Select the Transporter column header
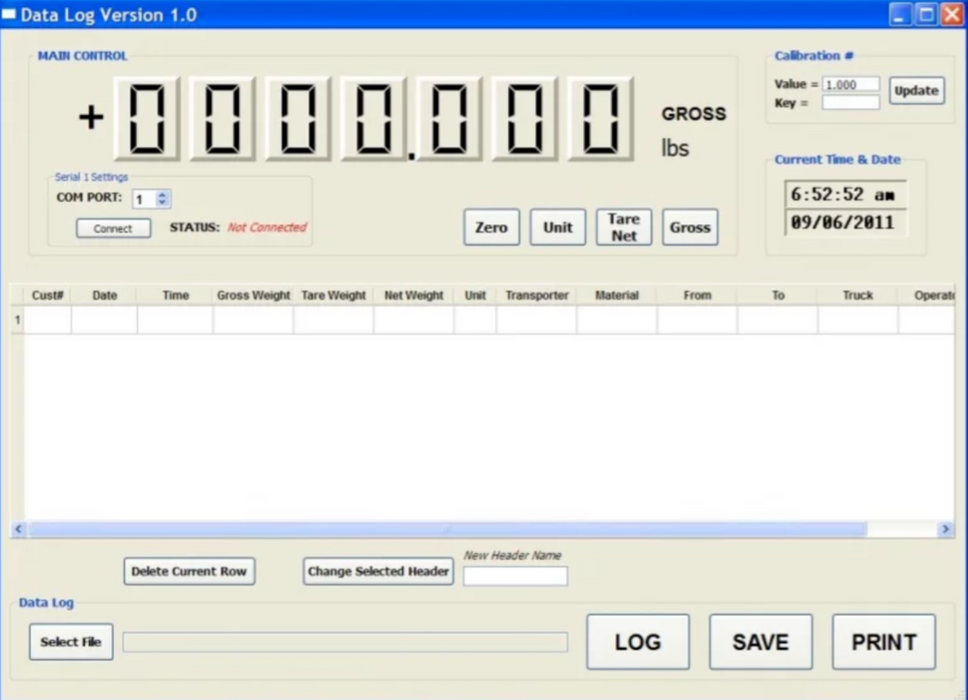 (x=536, y=295)
